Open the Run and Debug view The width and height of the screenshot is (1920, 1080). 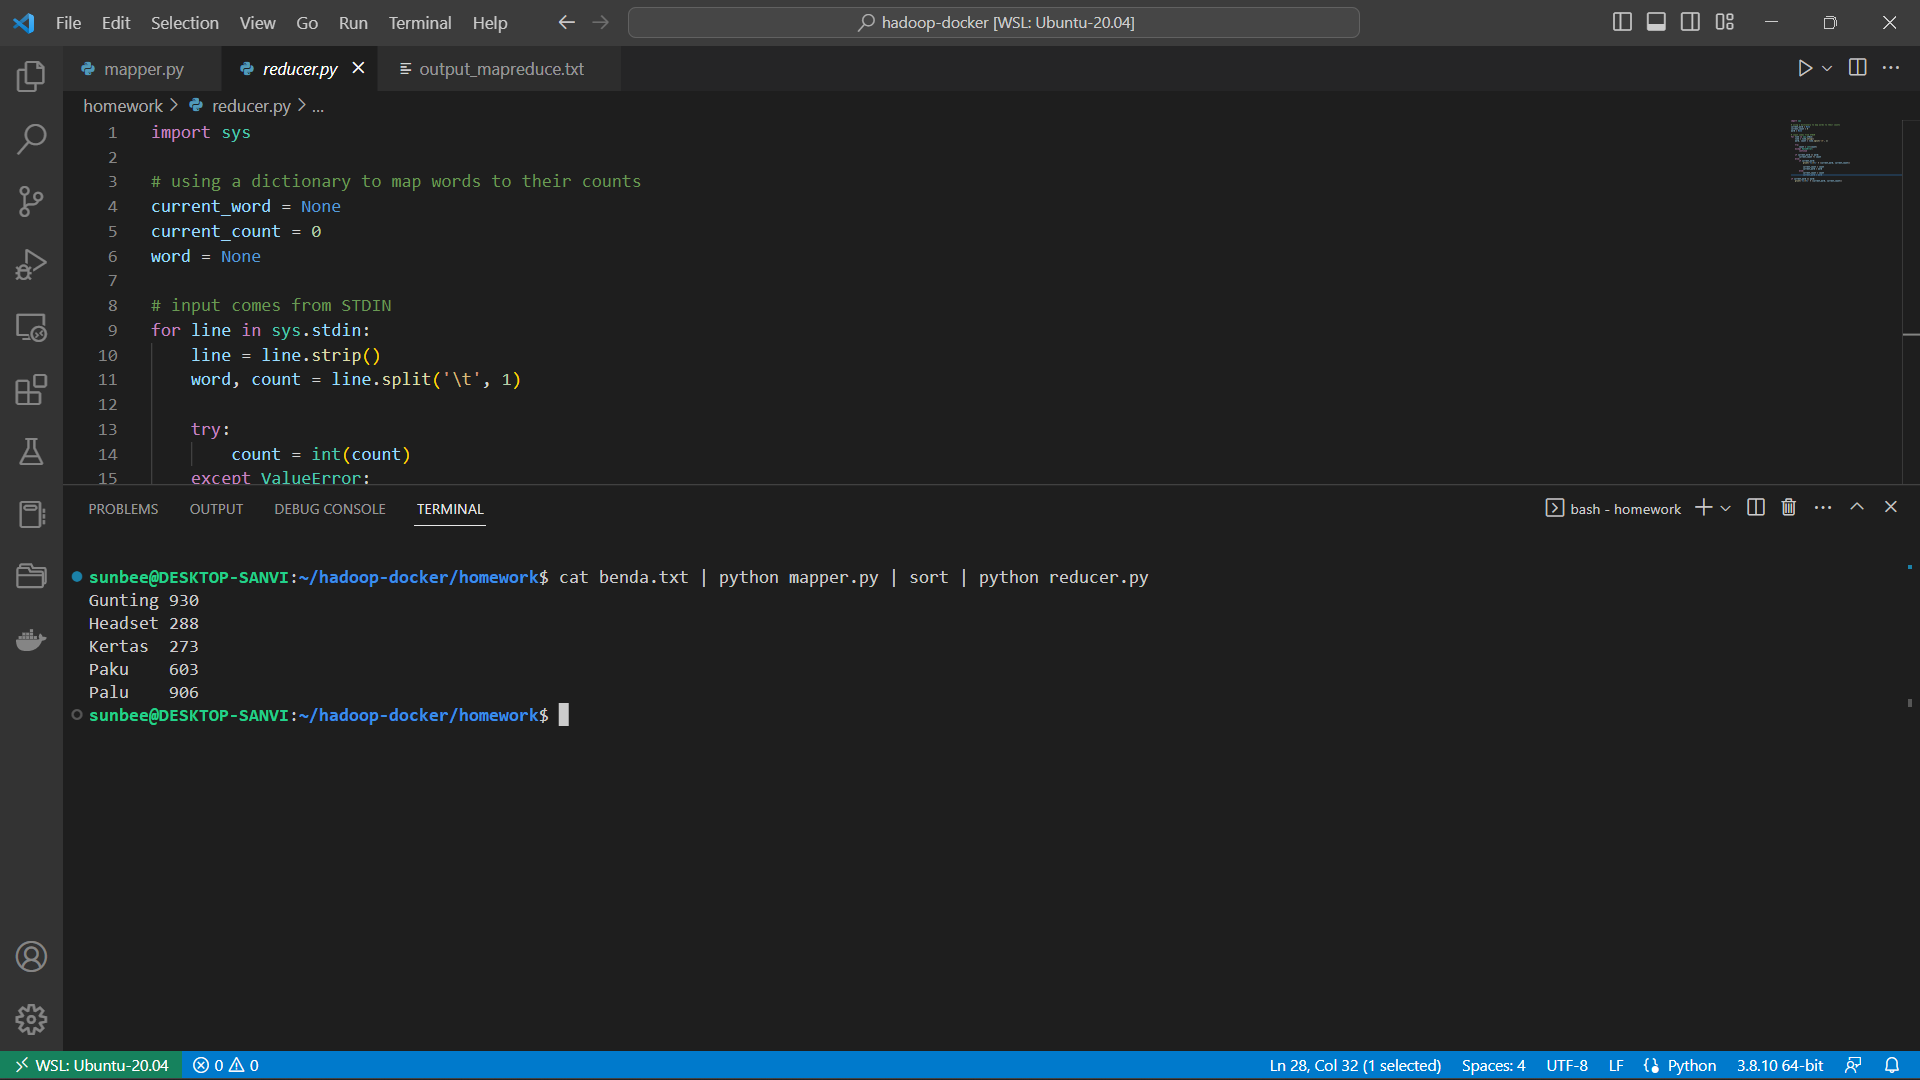click(31, 264)
